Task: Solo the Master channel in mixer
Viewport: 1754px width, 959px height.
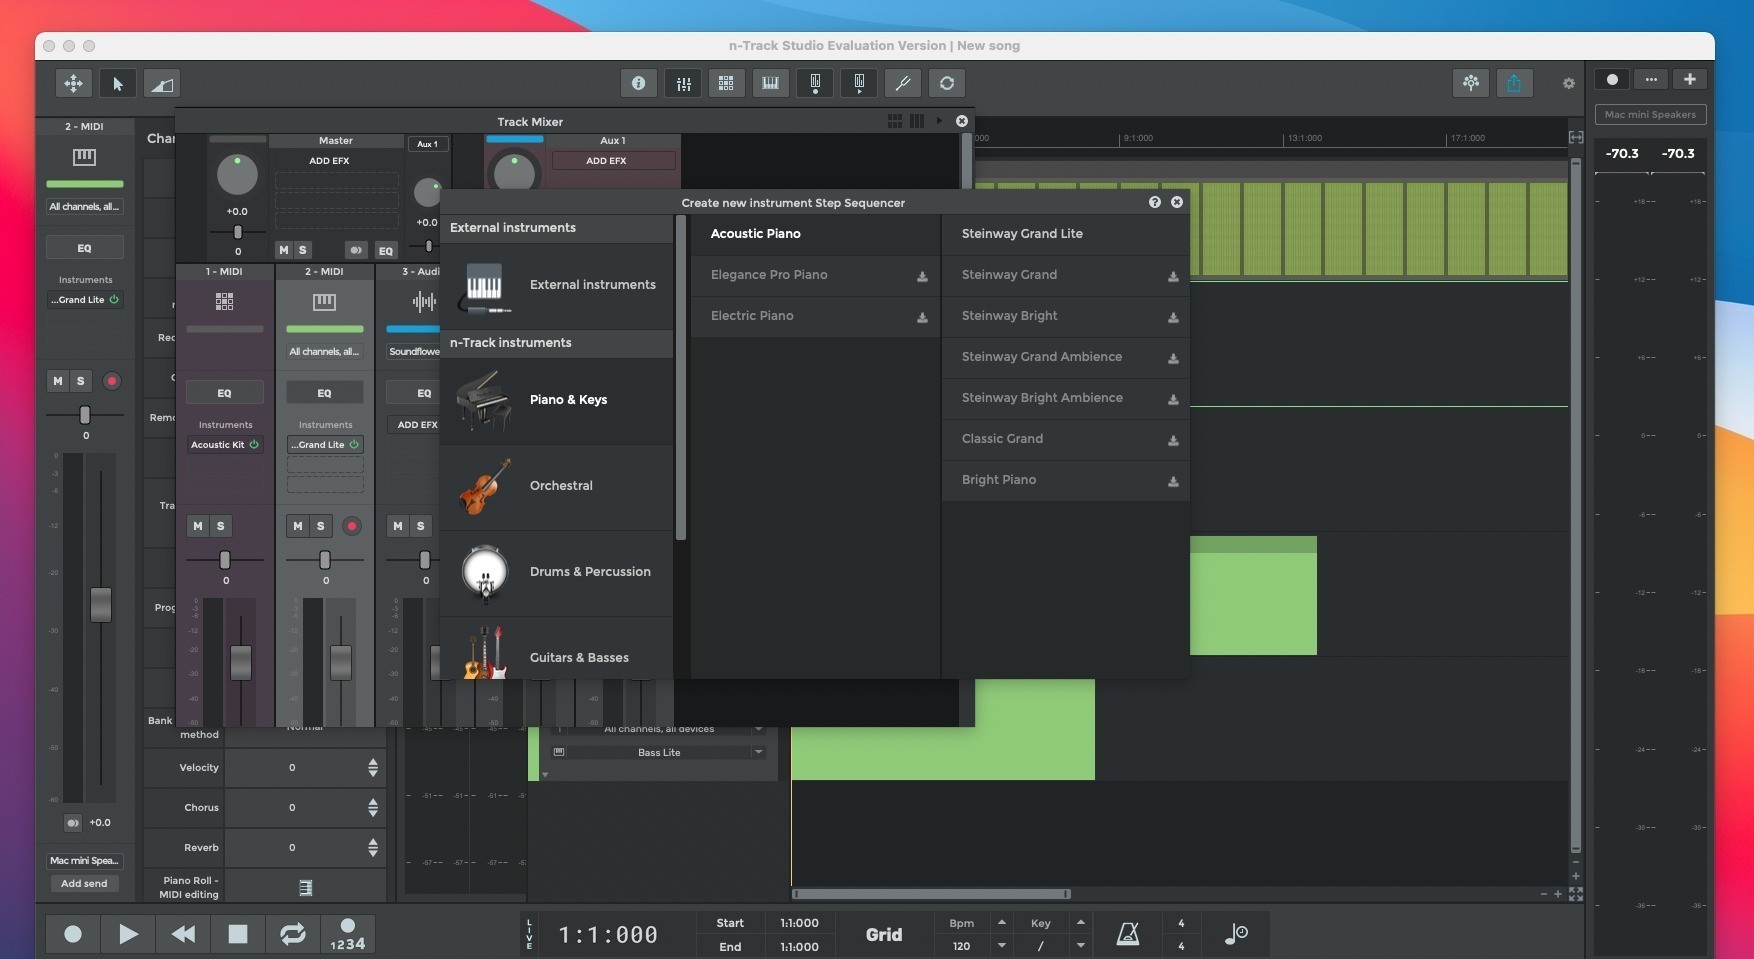Action: tap(303, 250)
